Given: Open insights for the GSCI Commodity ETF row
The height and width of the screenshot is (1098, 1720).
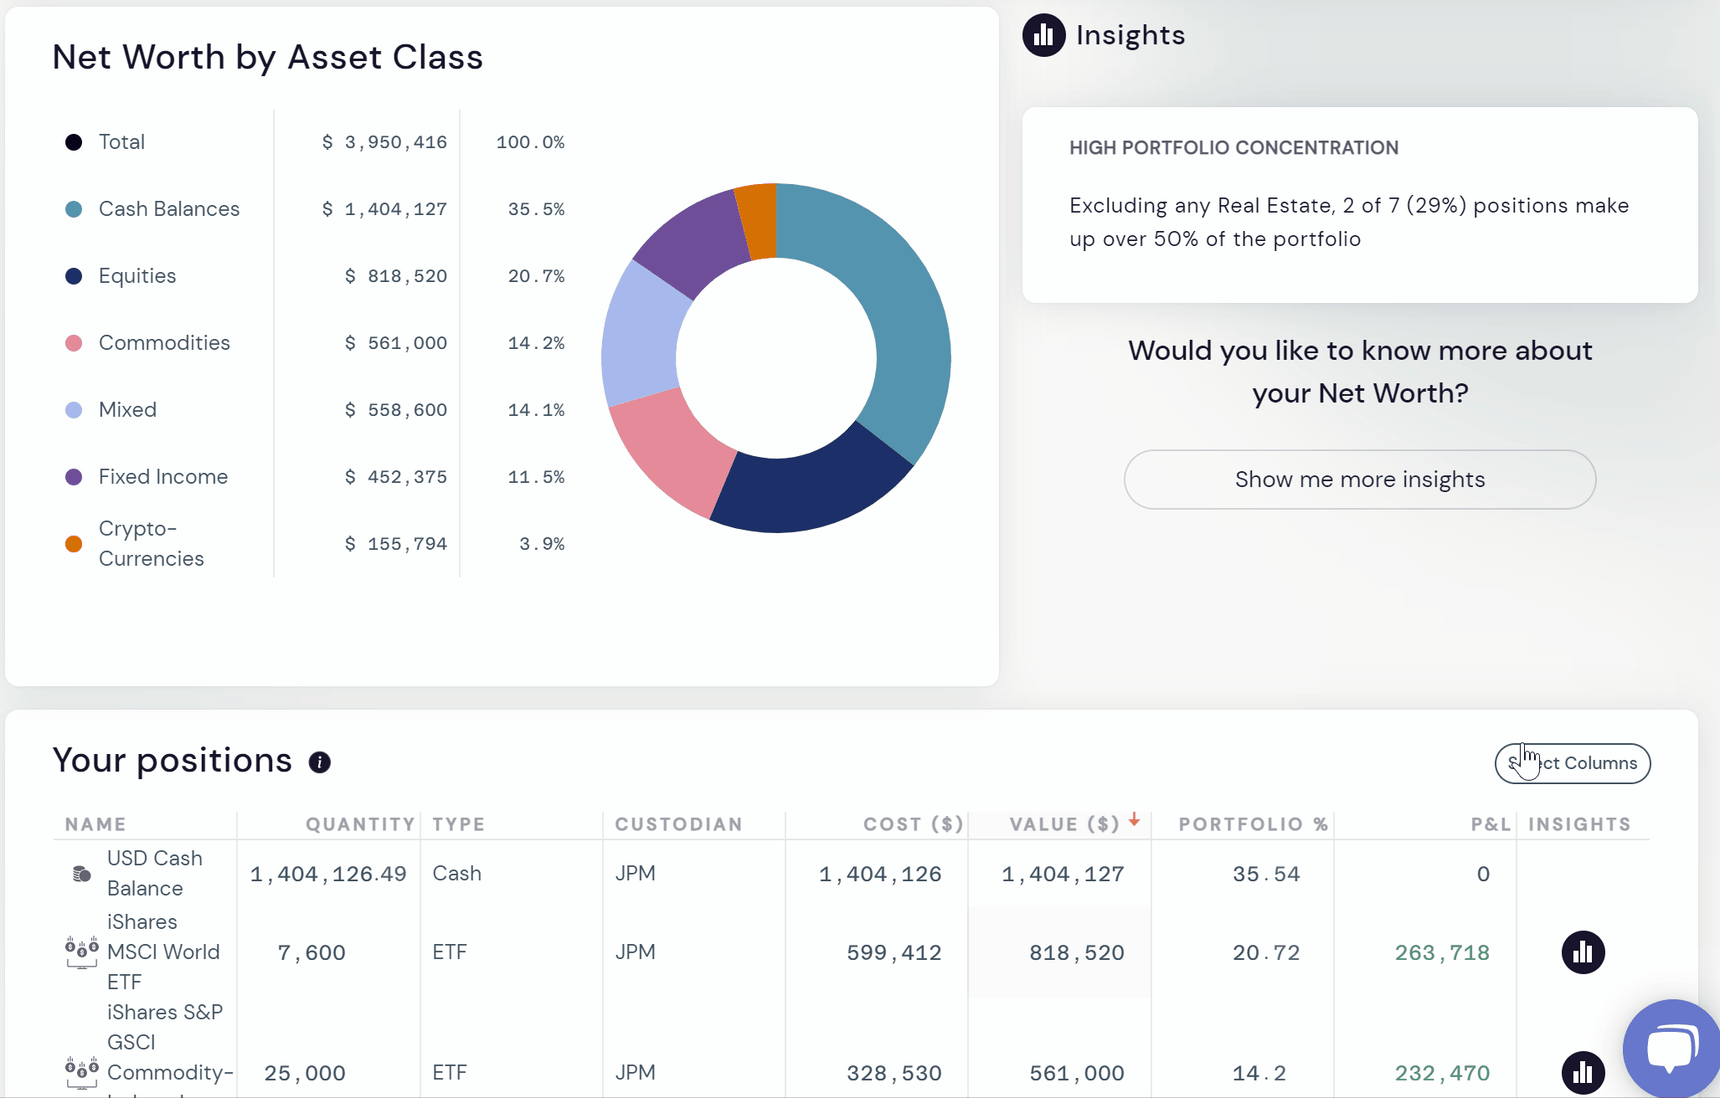Looking at the screenshot, I should 1583,1072.
